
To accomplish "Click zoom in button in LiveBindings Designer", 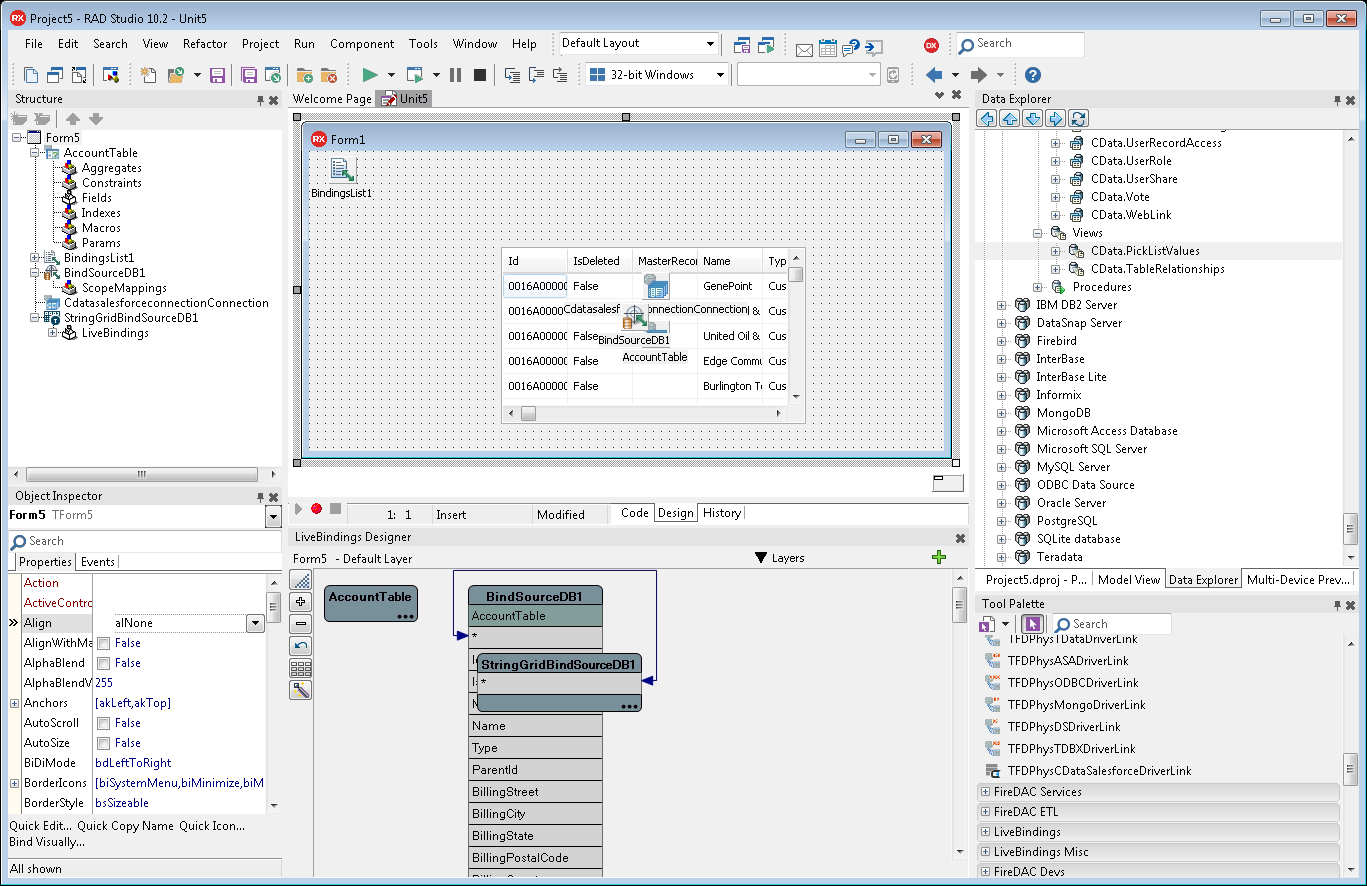I will 301,602.
